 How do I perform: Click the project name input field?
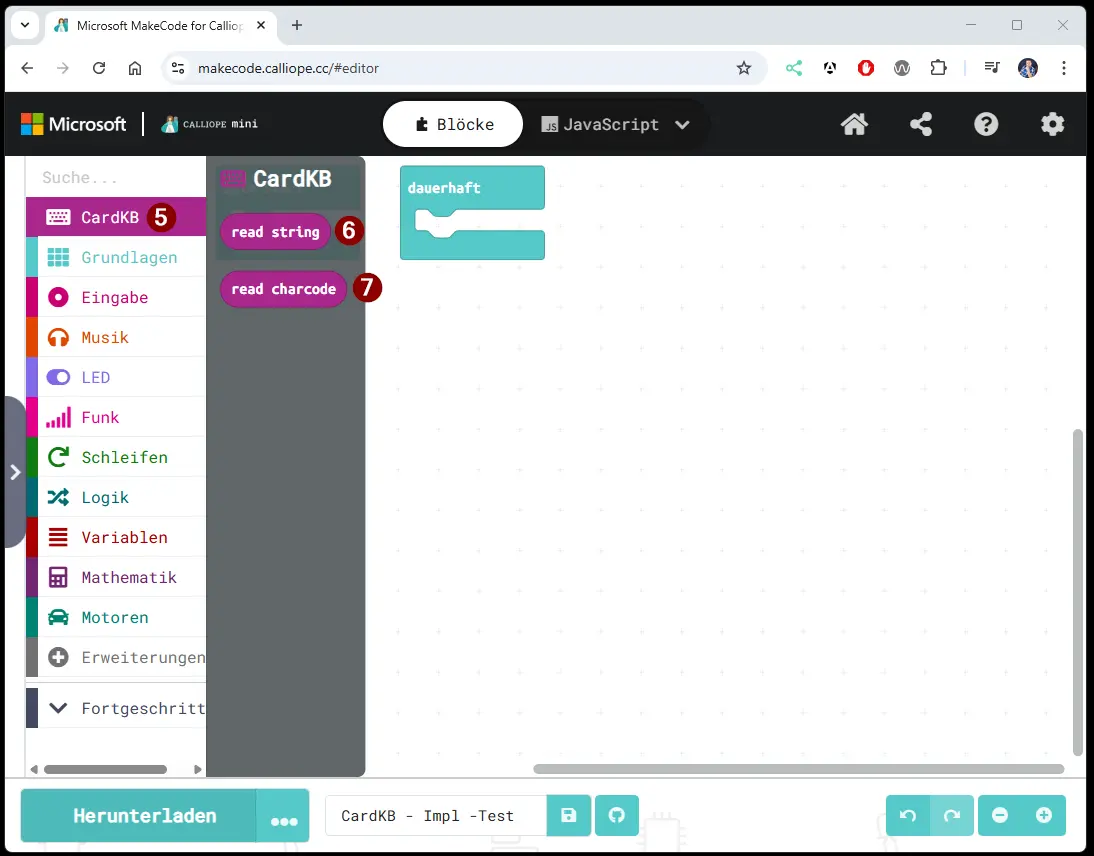[x=436, y=816]
